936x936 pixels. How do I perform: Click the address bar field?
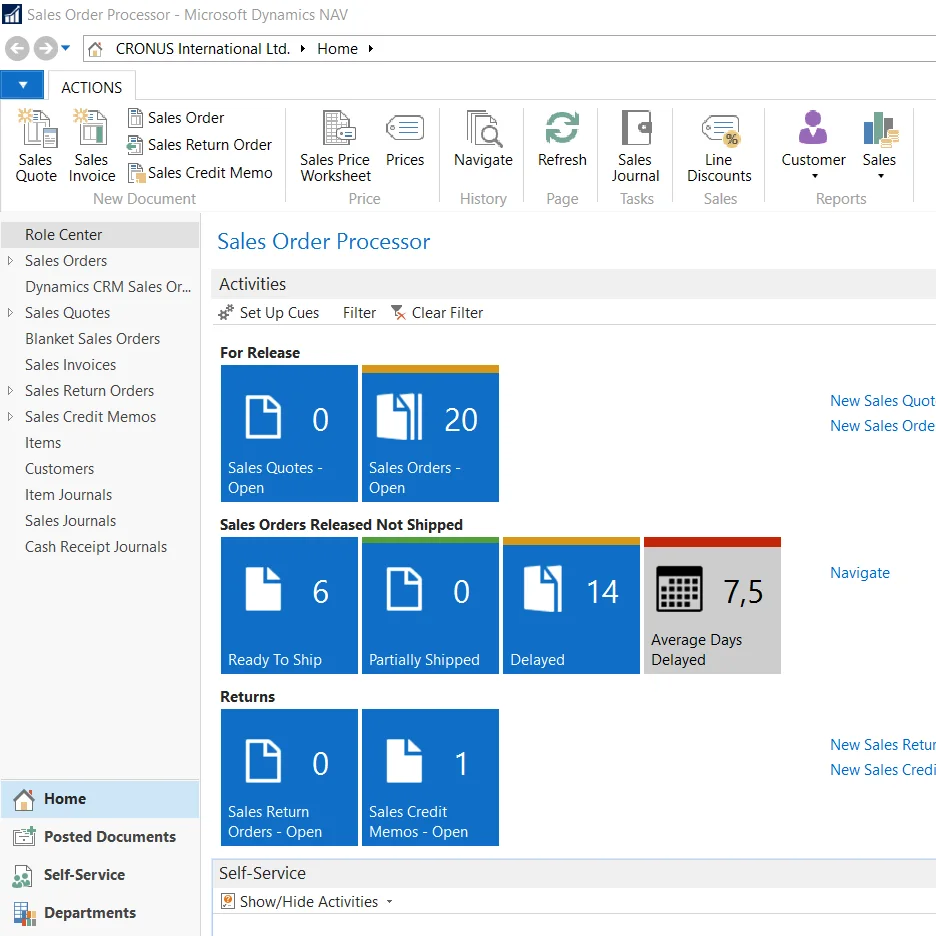pyautogui.click(x=509, y=48)
